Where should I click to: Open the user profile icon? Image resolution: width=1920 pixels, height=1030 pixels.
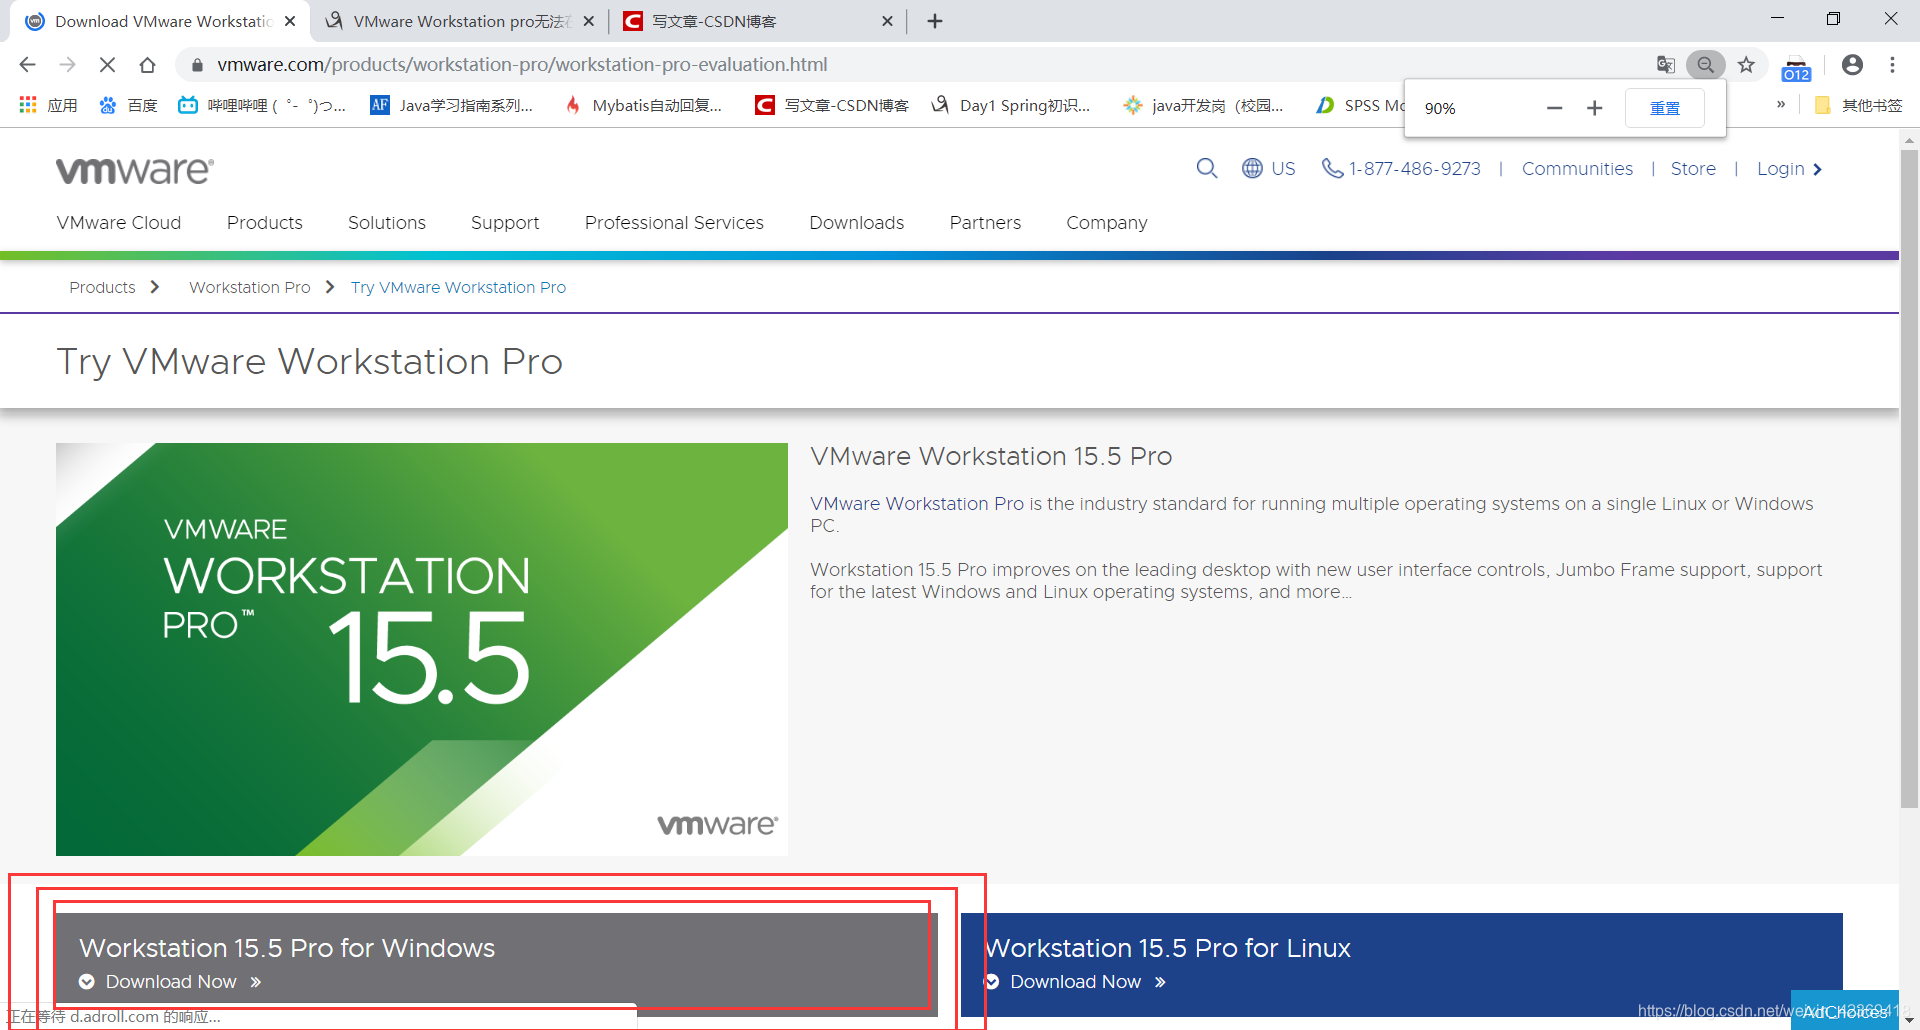[x=1852, y=65]
